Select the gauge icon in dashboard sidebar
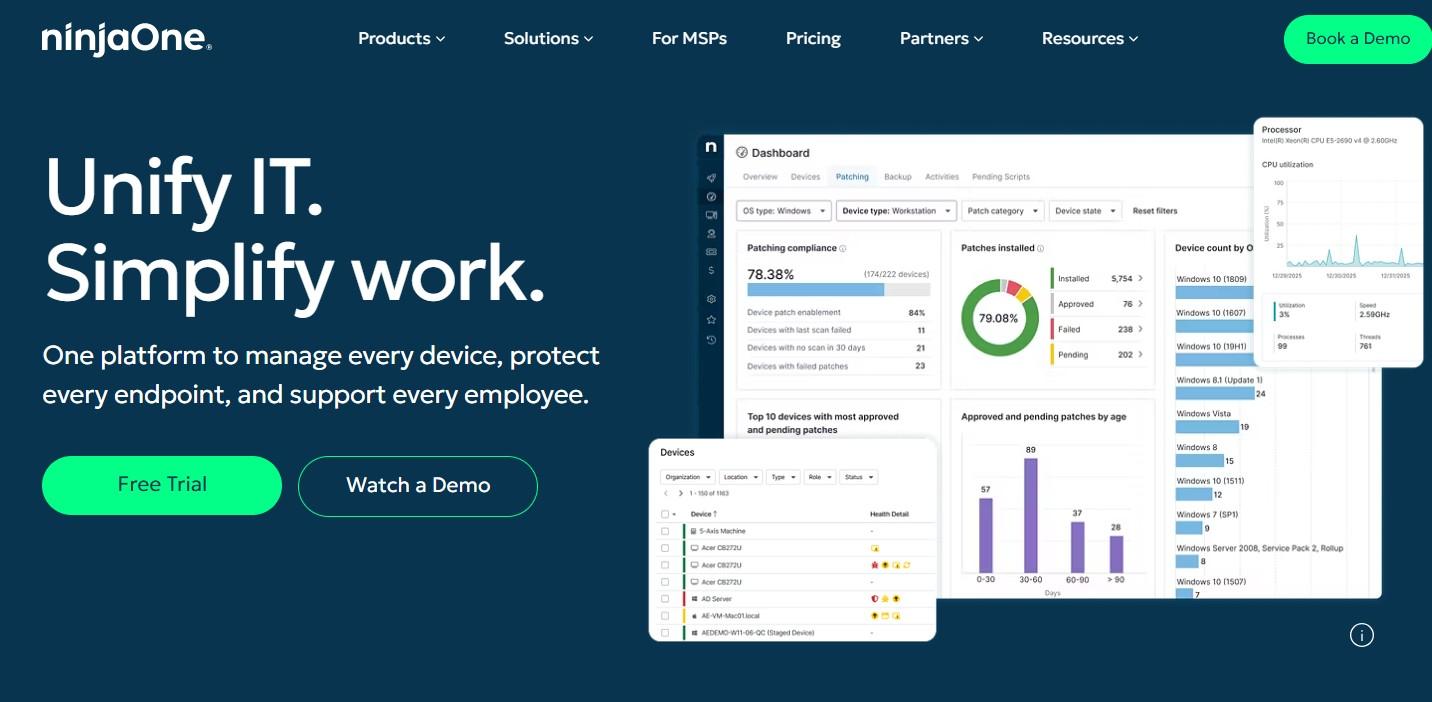The image size is (1432, 702). [x=711, y=197]
